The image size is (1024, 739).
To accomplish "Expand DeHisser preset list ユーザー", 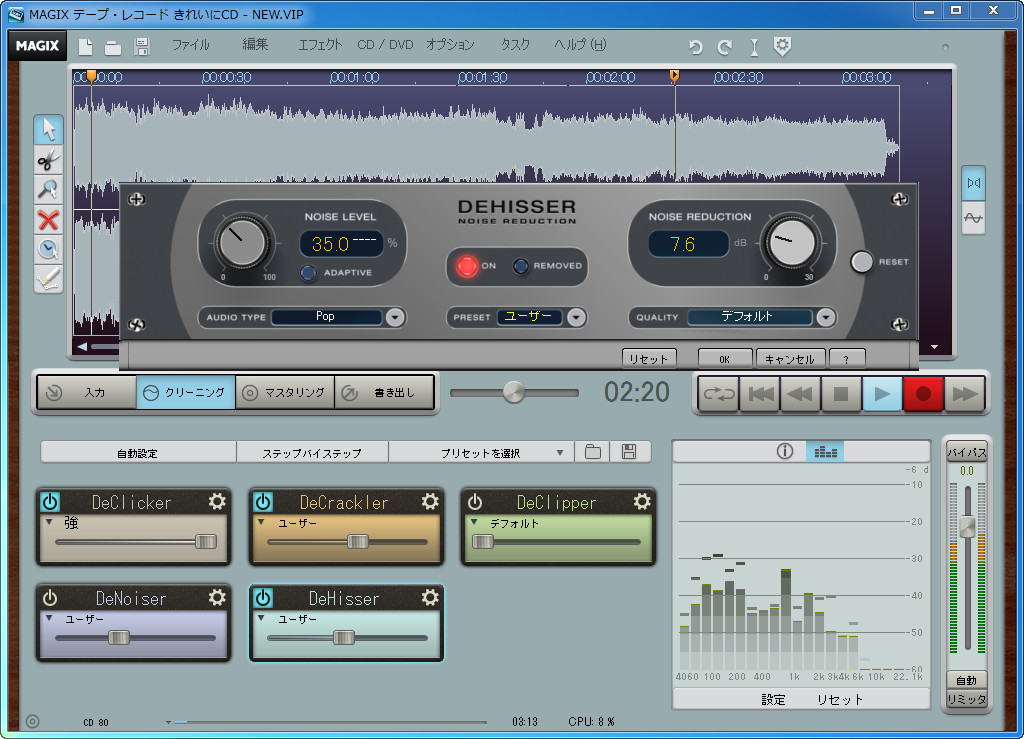I will coord(261,618).
